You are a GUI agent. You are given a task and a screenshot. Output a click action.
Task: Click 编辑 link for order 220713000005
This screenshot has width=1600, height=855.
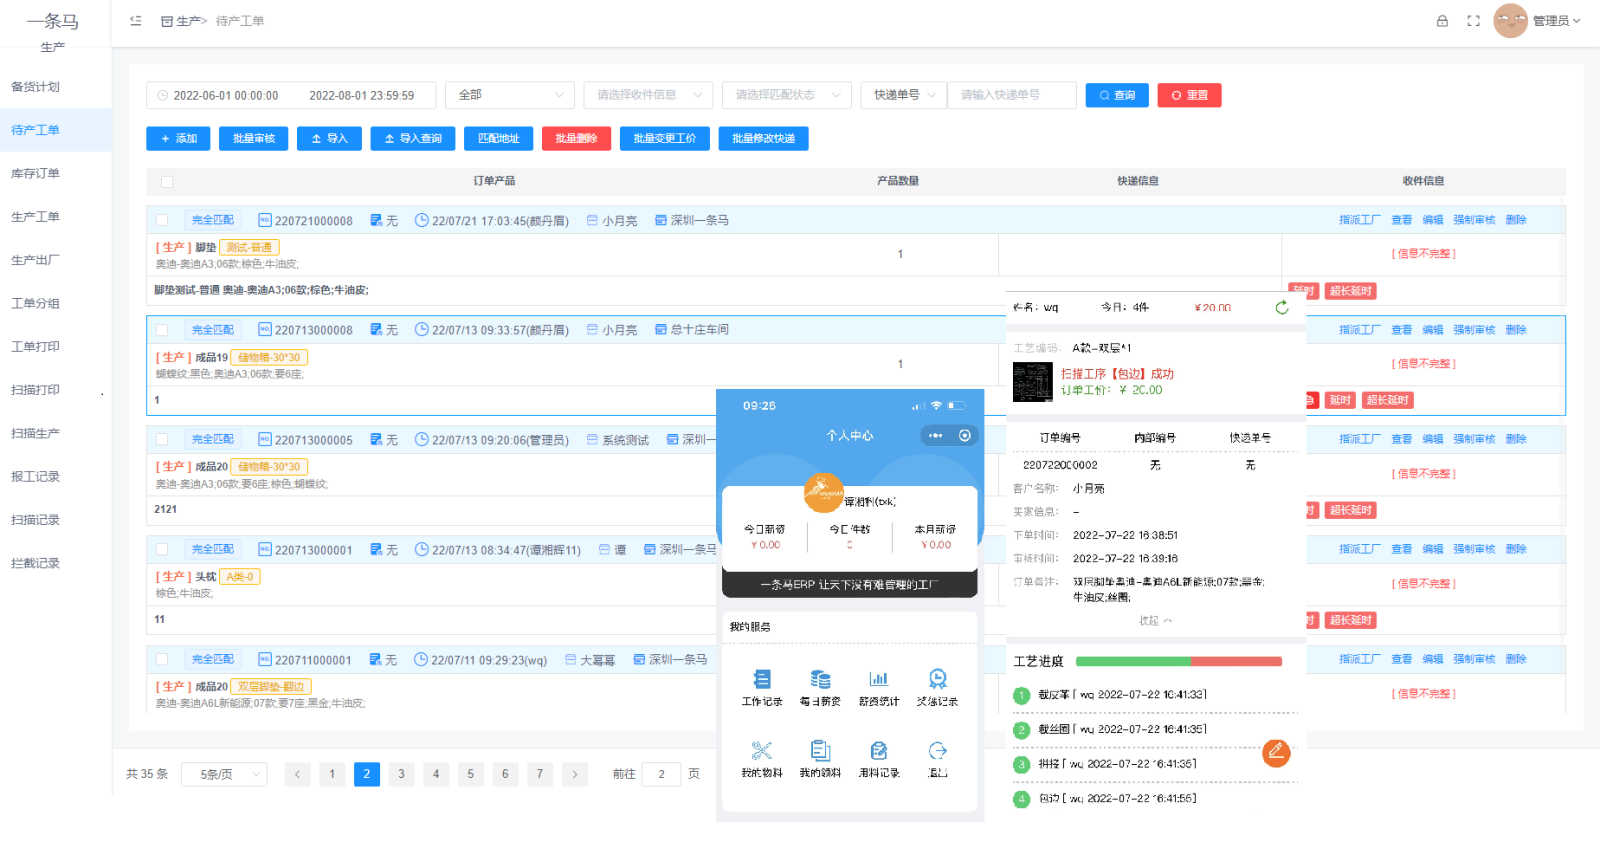coord(1433,439)
